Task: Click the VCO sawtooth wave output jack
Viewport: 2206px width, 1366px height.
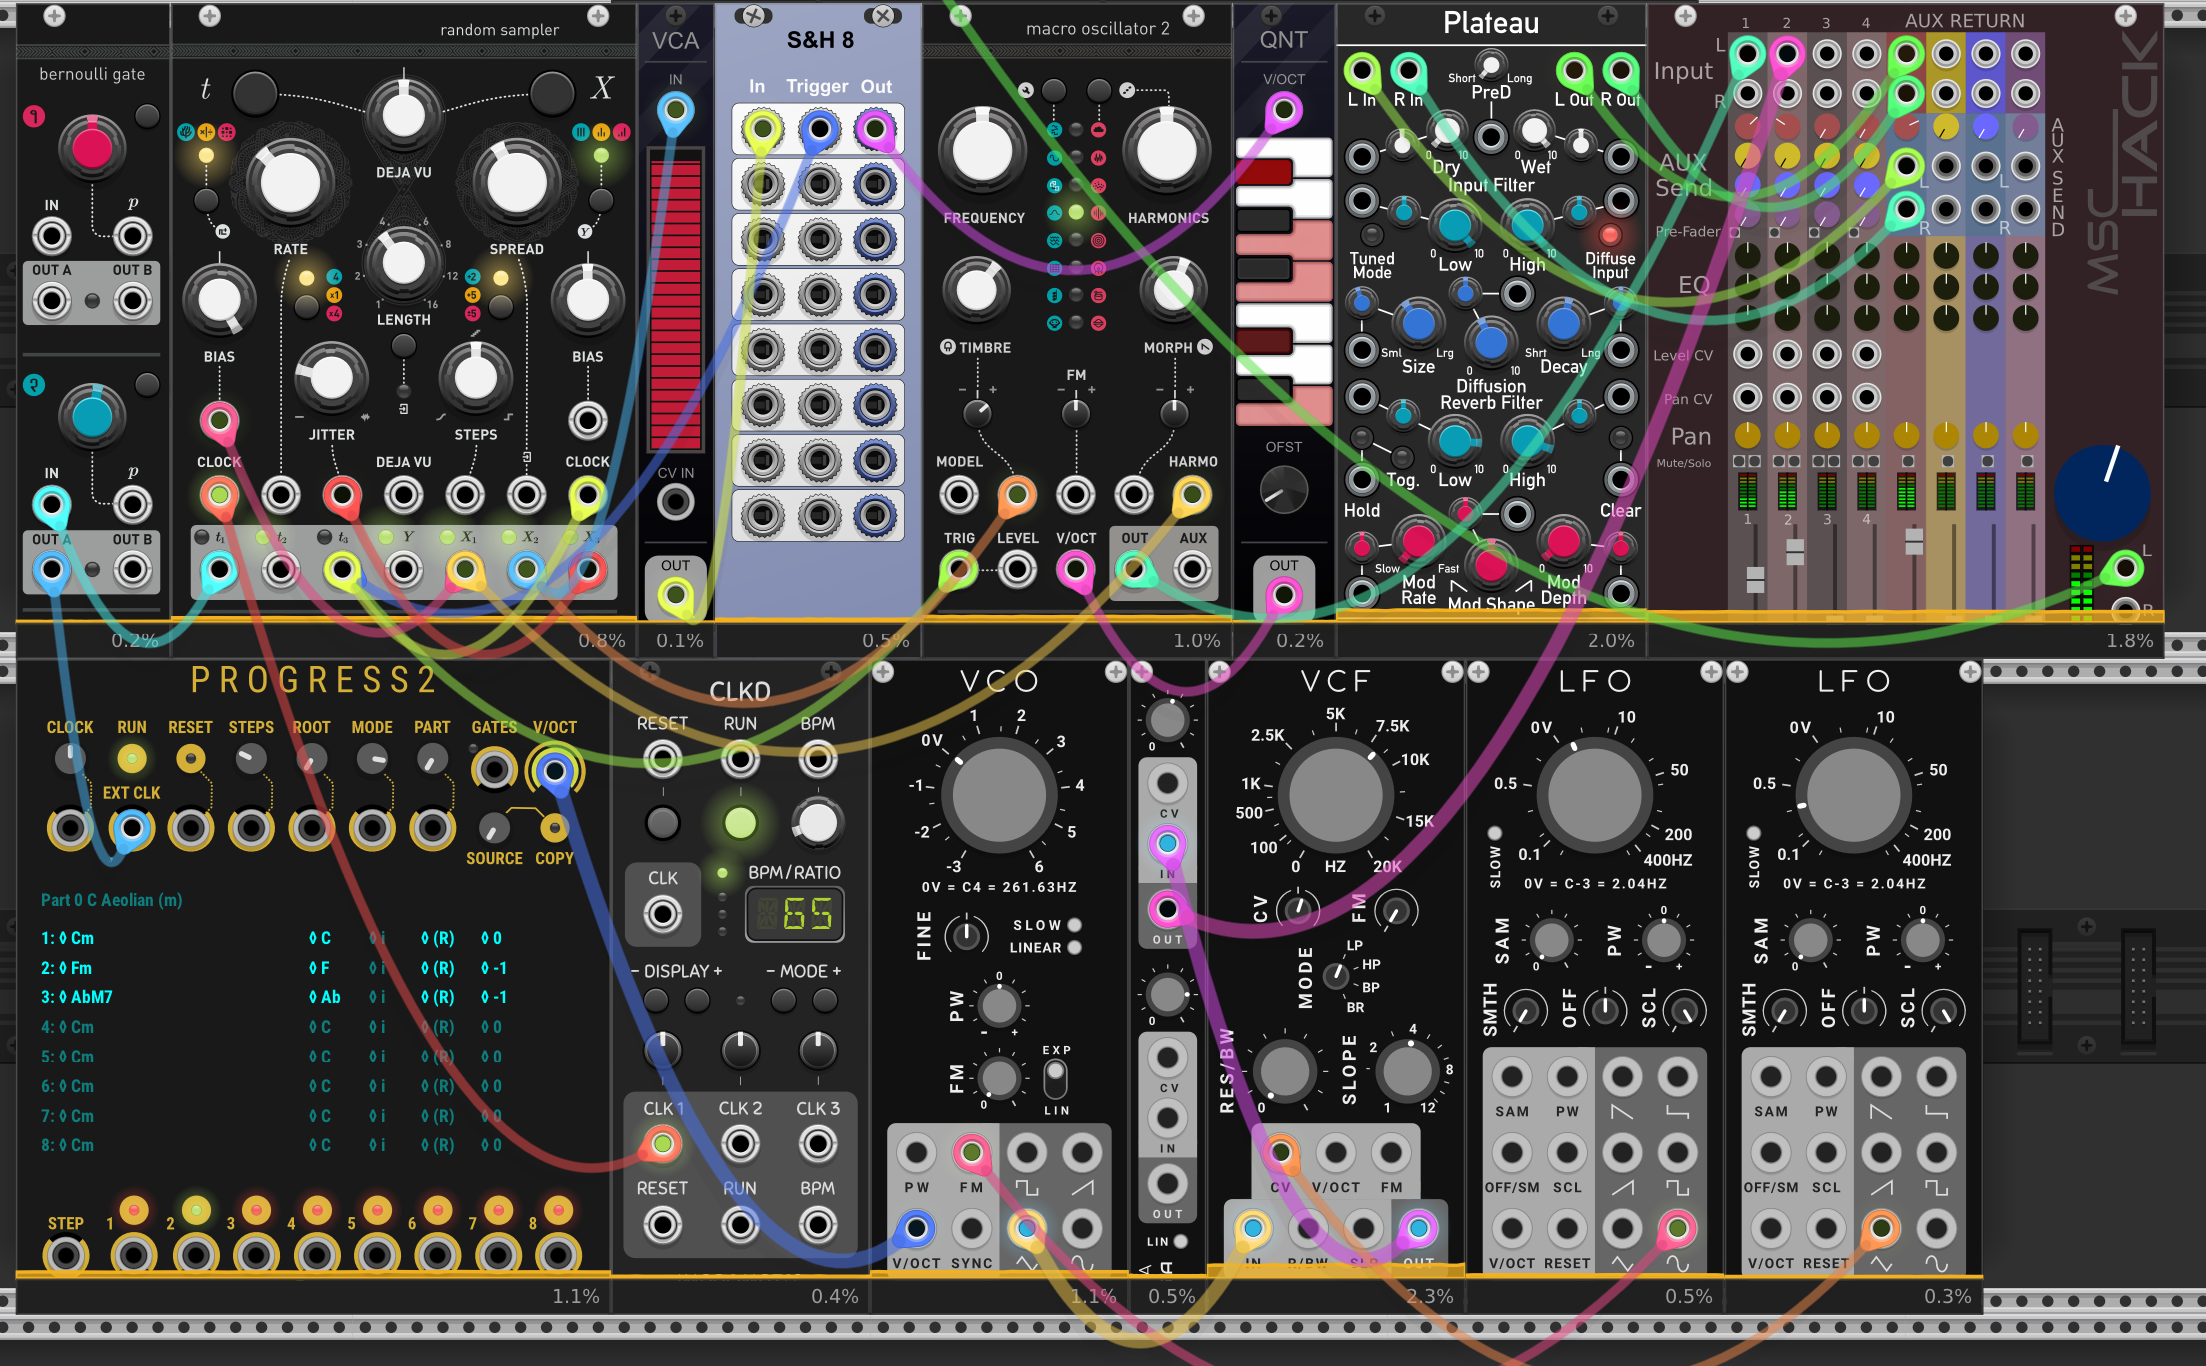Action: point(1082,1153)
